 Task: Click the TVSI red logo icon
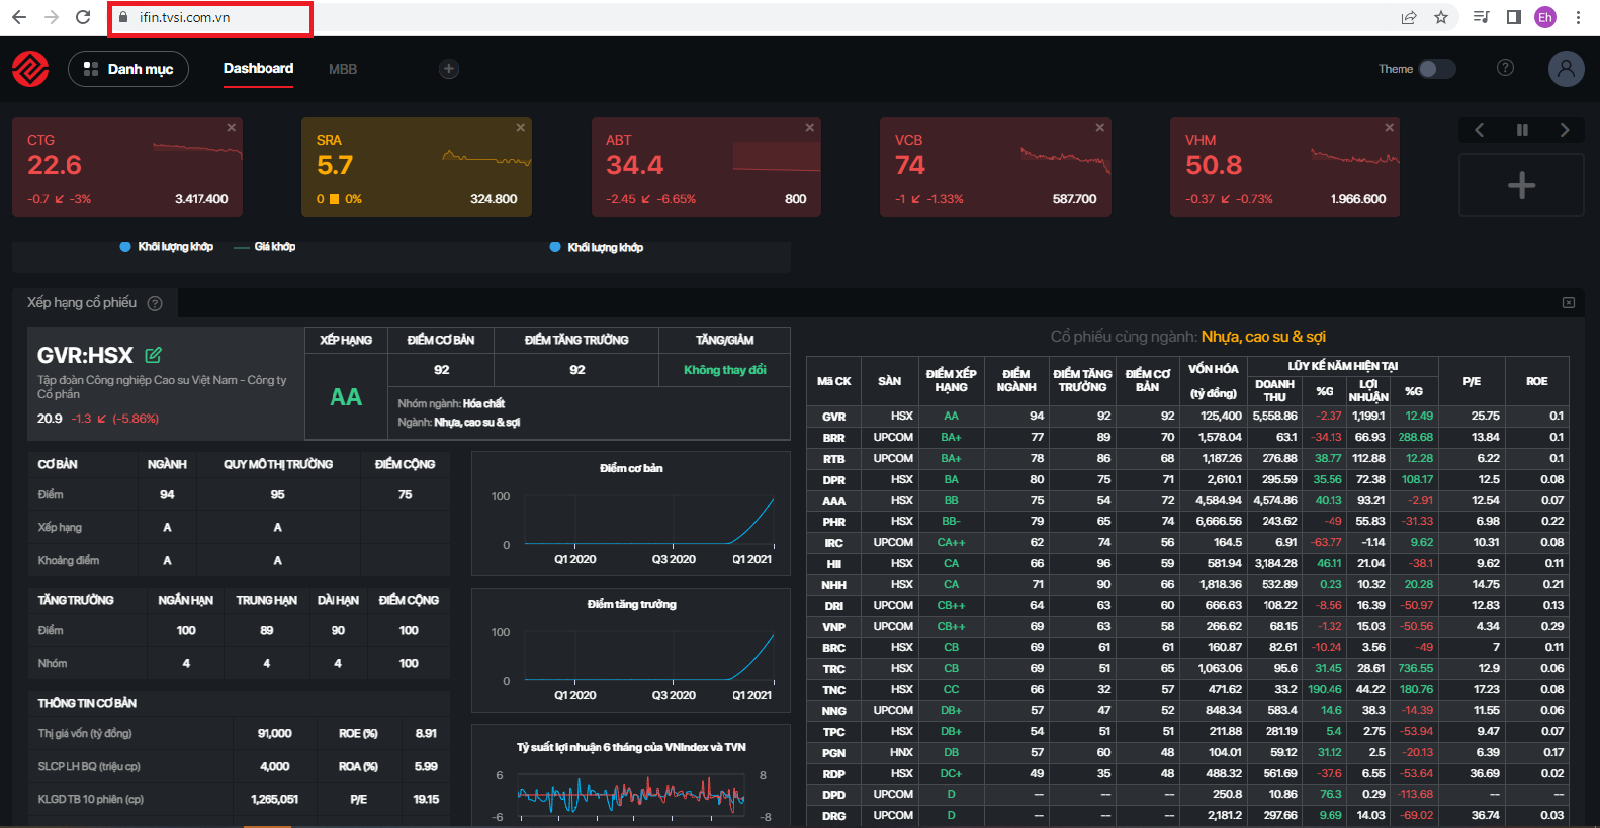coord(30,69)
